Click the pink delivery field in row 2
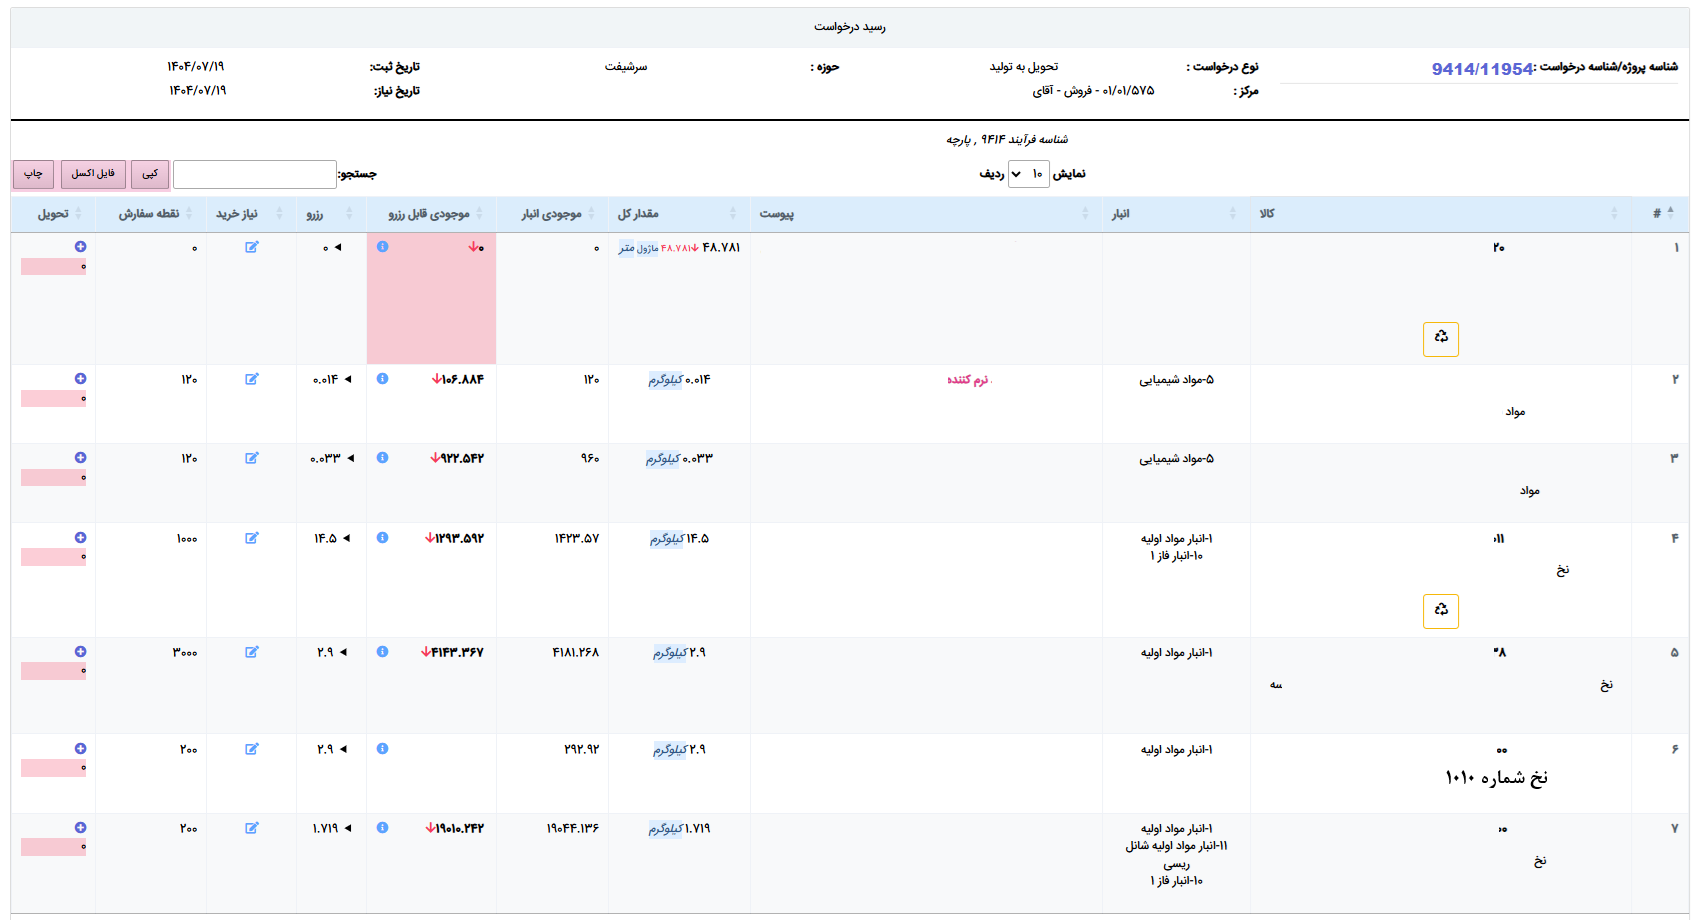 (53, 399)
